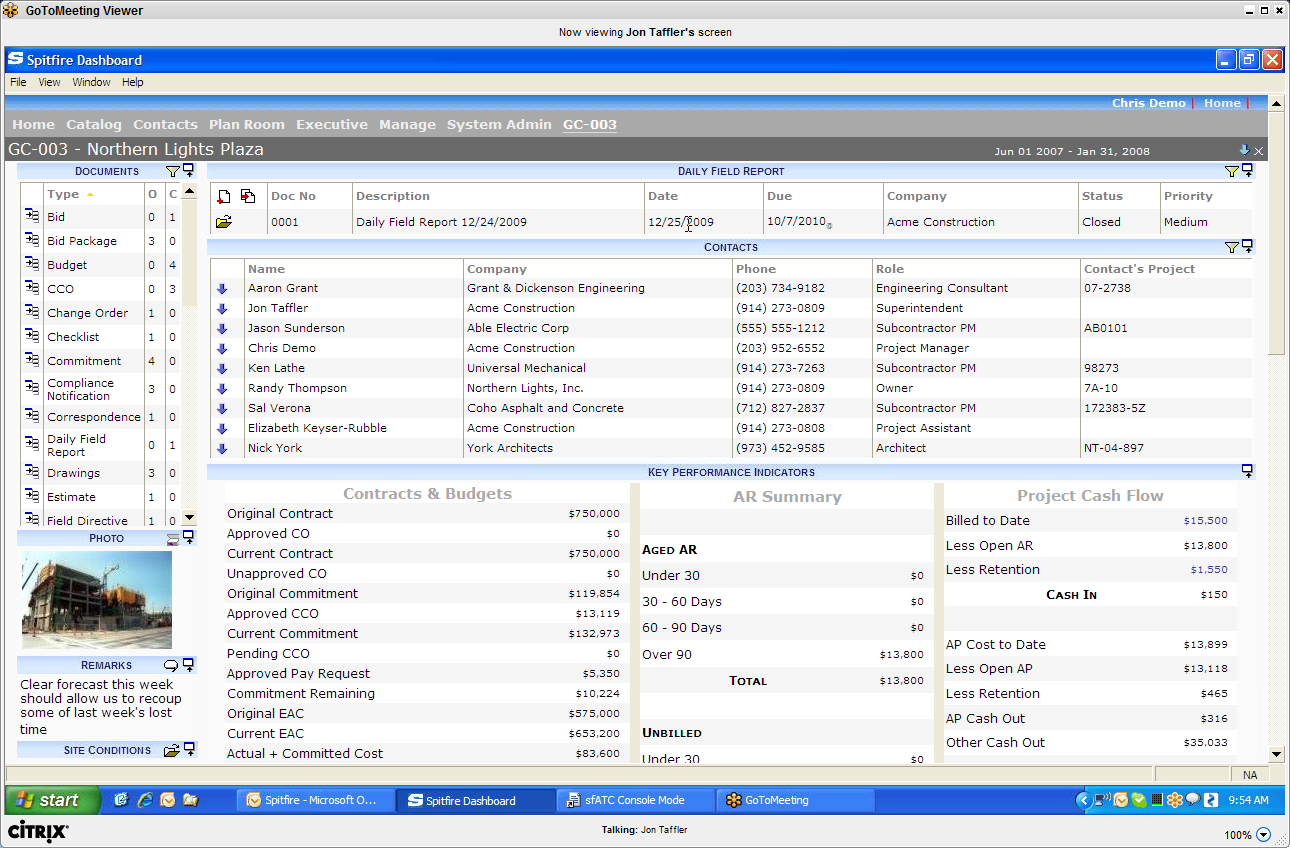Screen dimensions: 1290x848
Task: Close the GC-003 project dashboard tab
Action: pos(1259,151)
